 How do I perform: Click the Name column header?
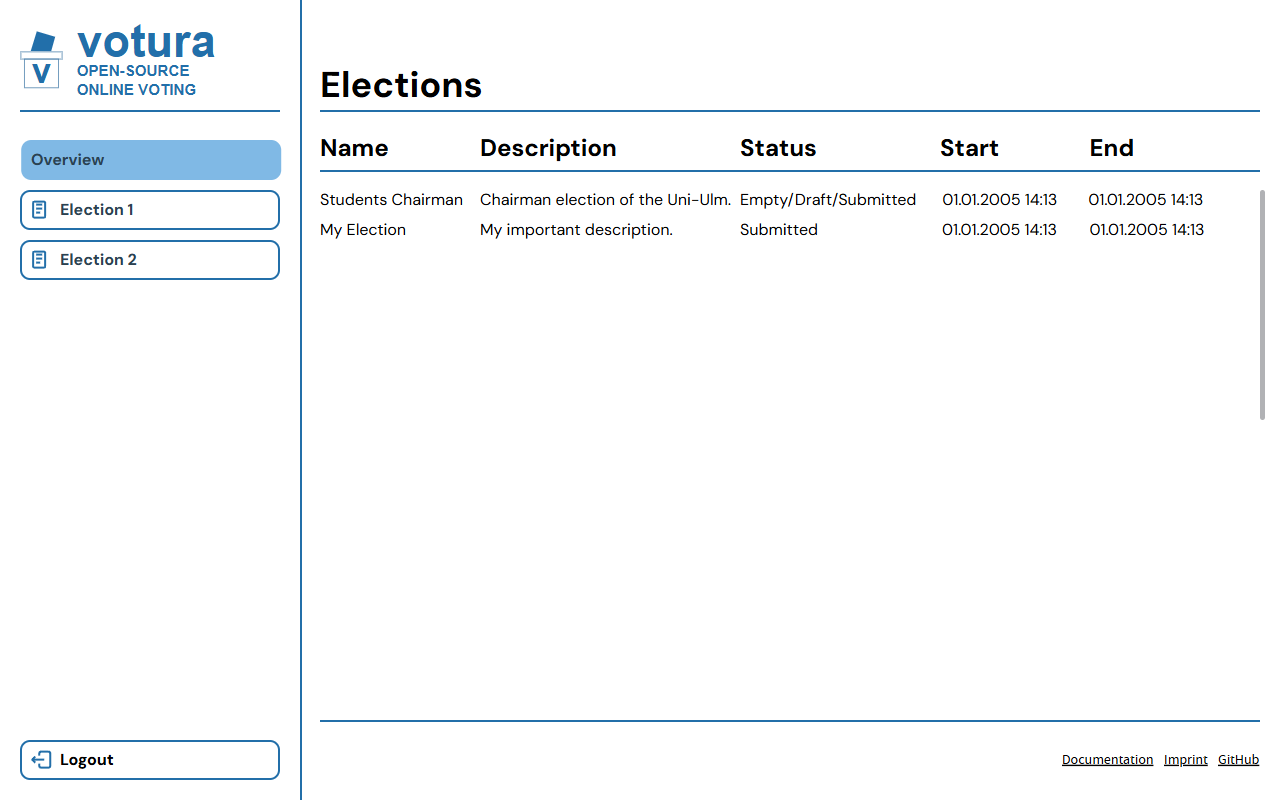(x=354, y=148)
